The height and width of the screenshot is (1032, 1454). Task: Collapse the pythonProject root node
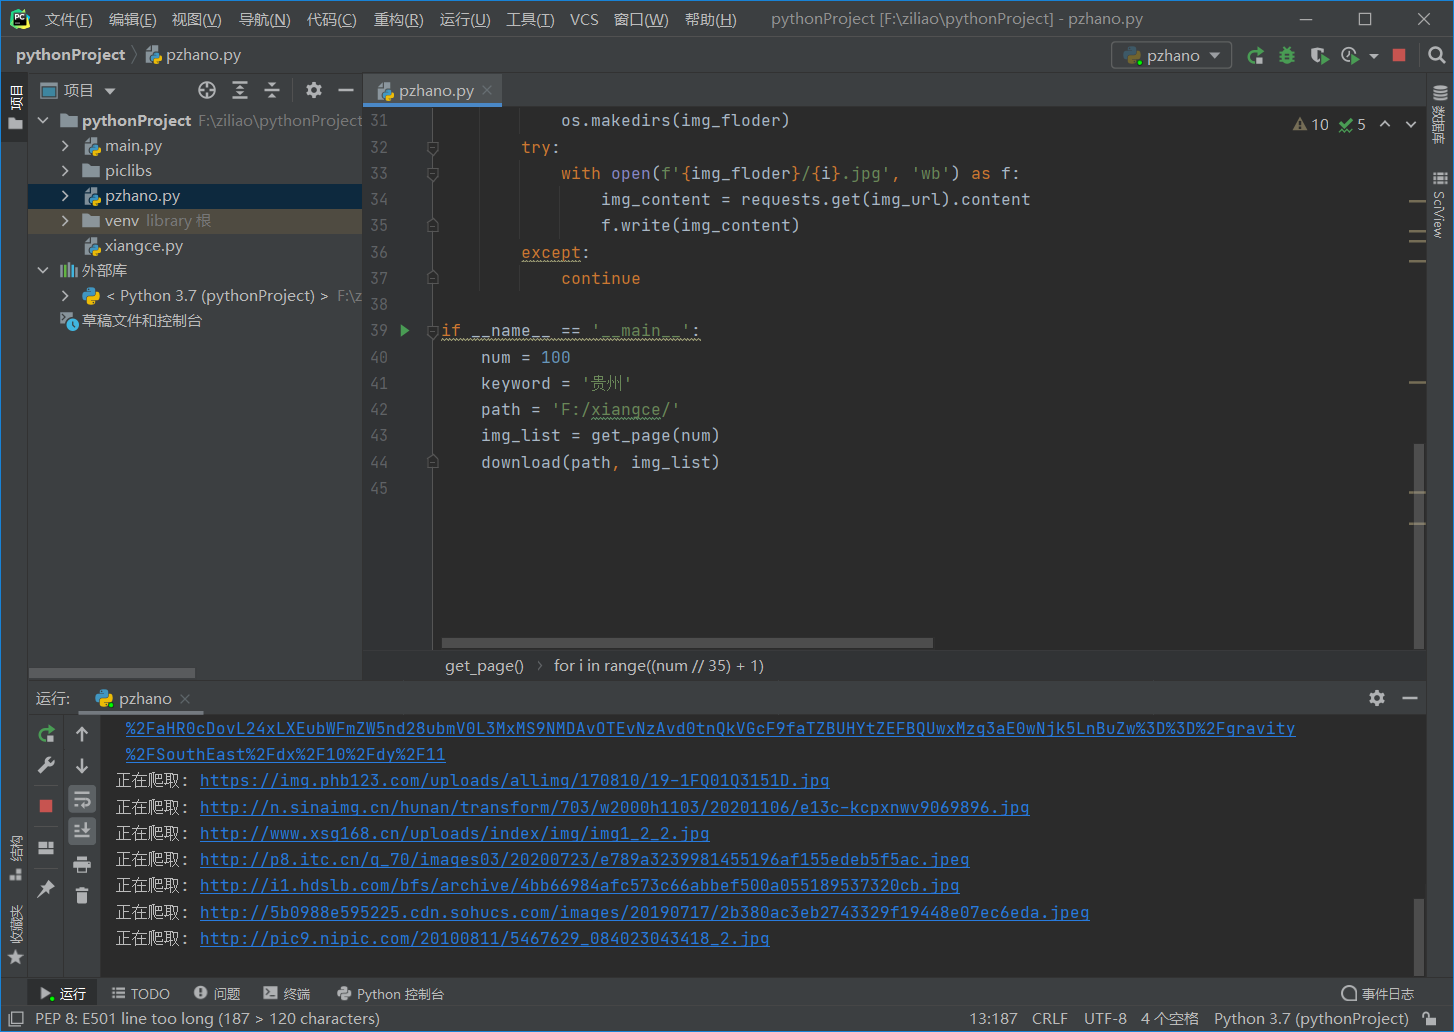43,121
